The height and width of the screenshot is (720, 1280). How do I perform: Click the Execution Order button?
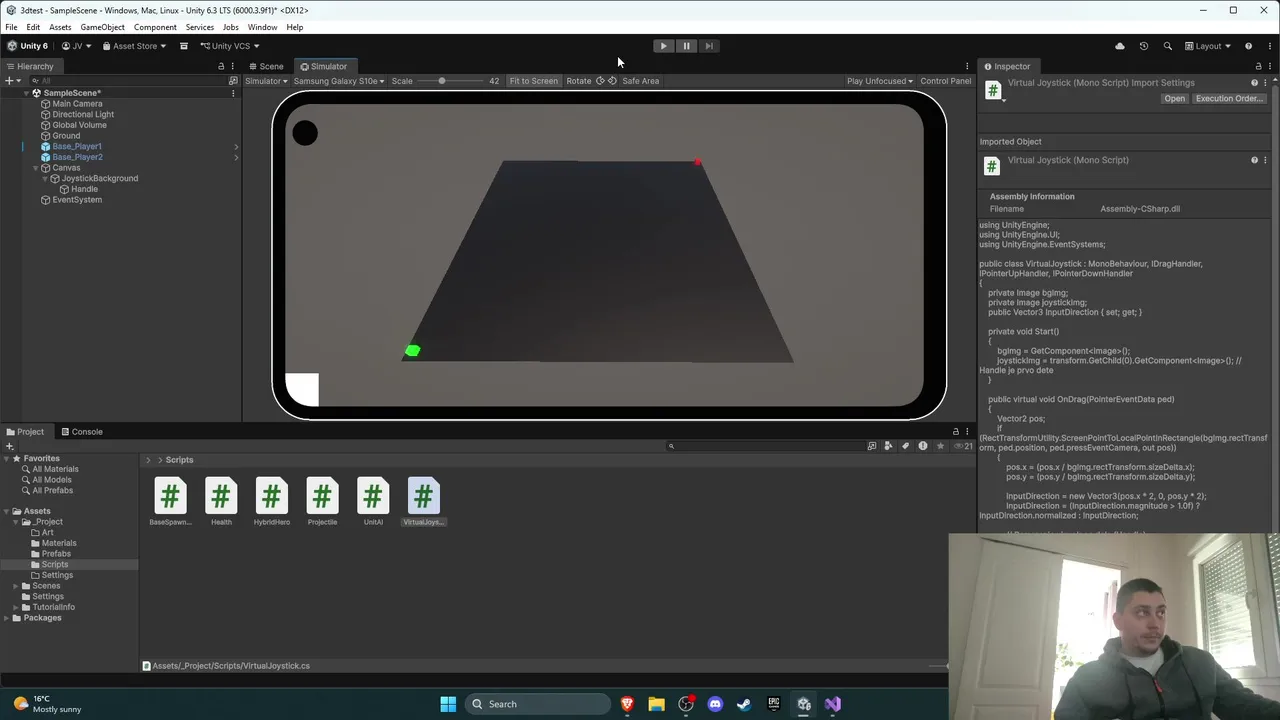pos(1229,98)
